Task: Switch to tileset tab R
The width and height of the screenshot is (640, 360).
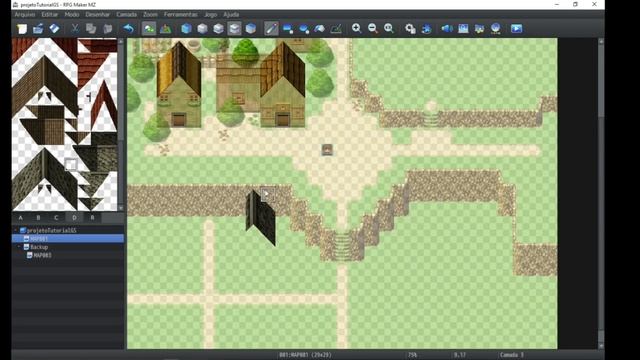Action: [92, 218]
